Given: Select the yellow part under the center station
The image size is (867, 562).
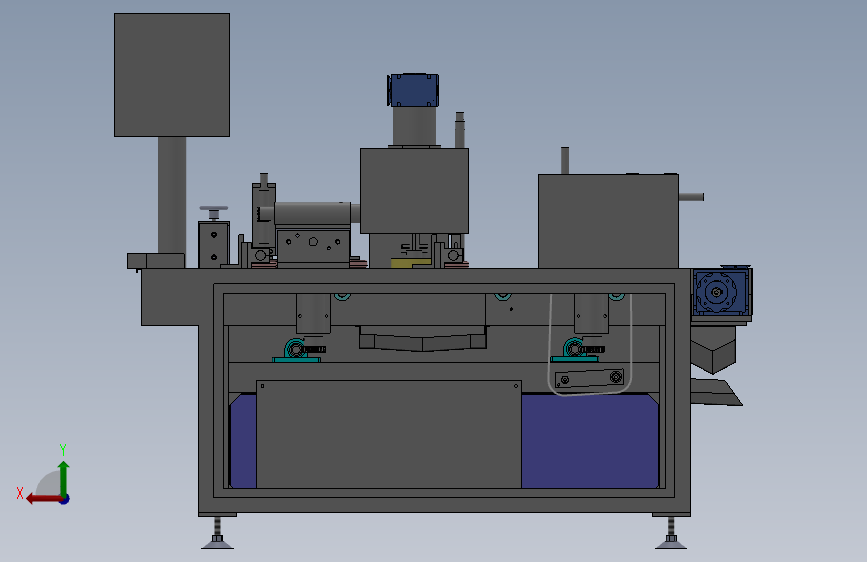Looking at the screenshot, I should pyautogui.click(x=410, y=263).
